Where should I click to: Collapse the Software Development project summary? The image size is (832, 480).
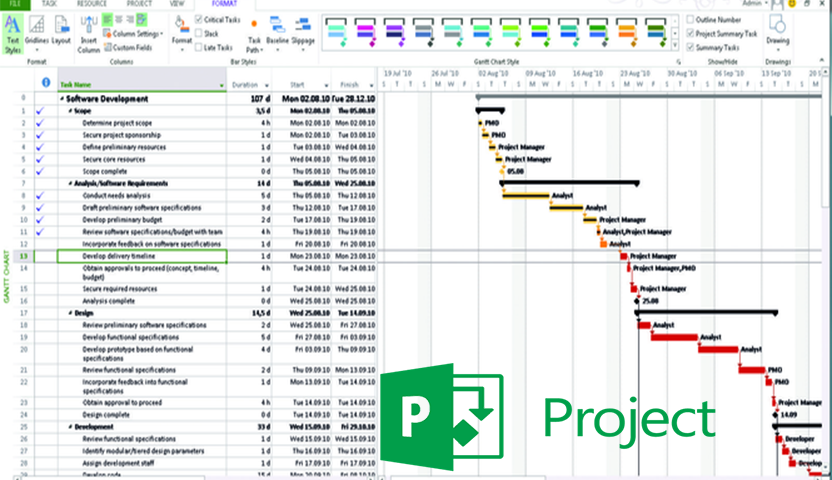point(62,99)
